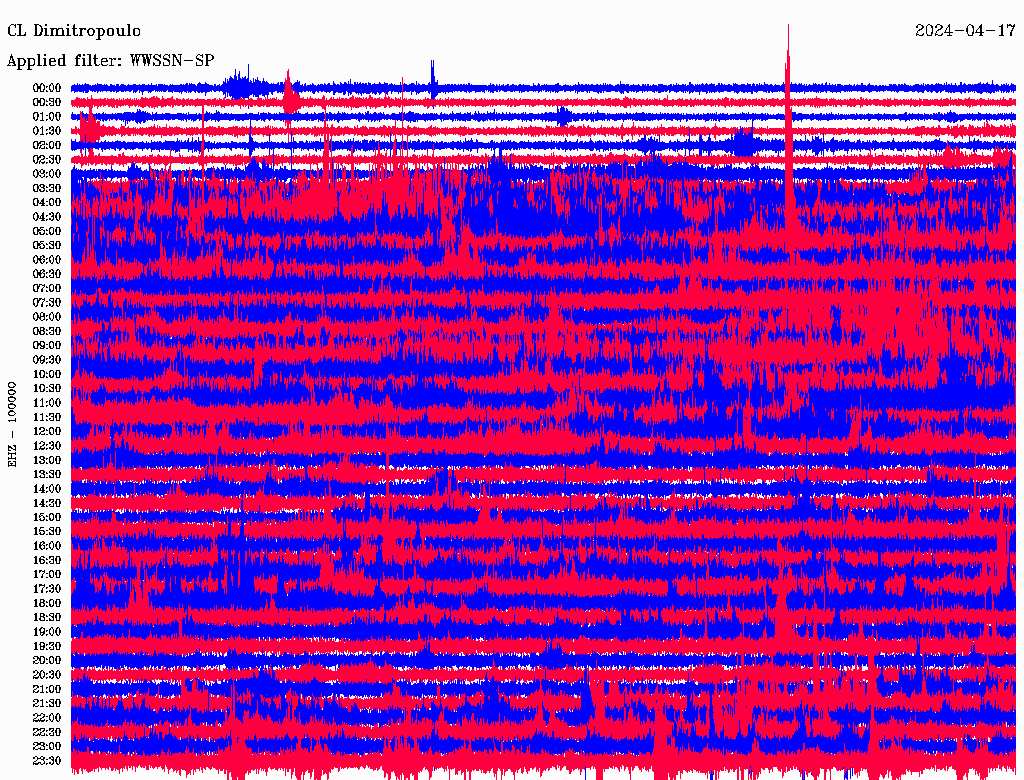Select the 15:30 time label
This screenshot has width=1024, height=780.
[x=47, y=531]
